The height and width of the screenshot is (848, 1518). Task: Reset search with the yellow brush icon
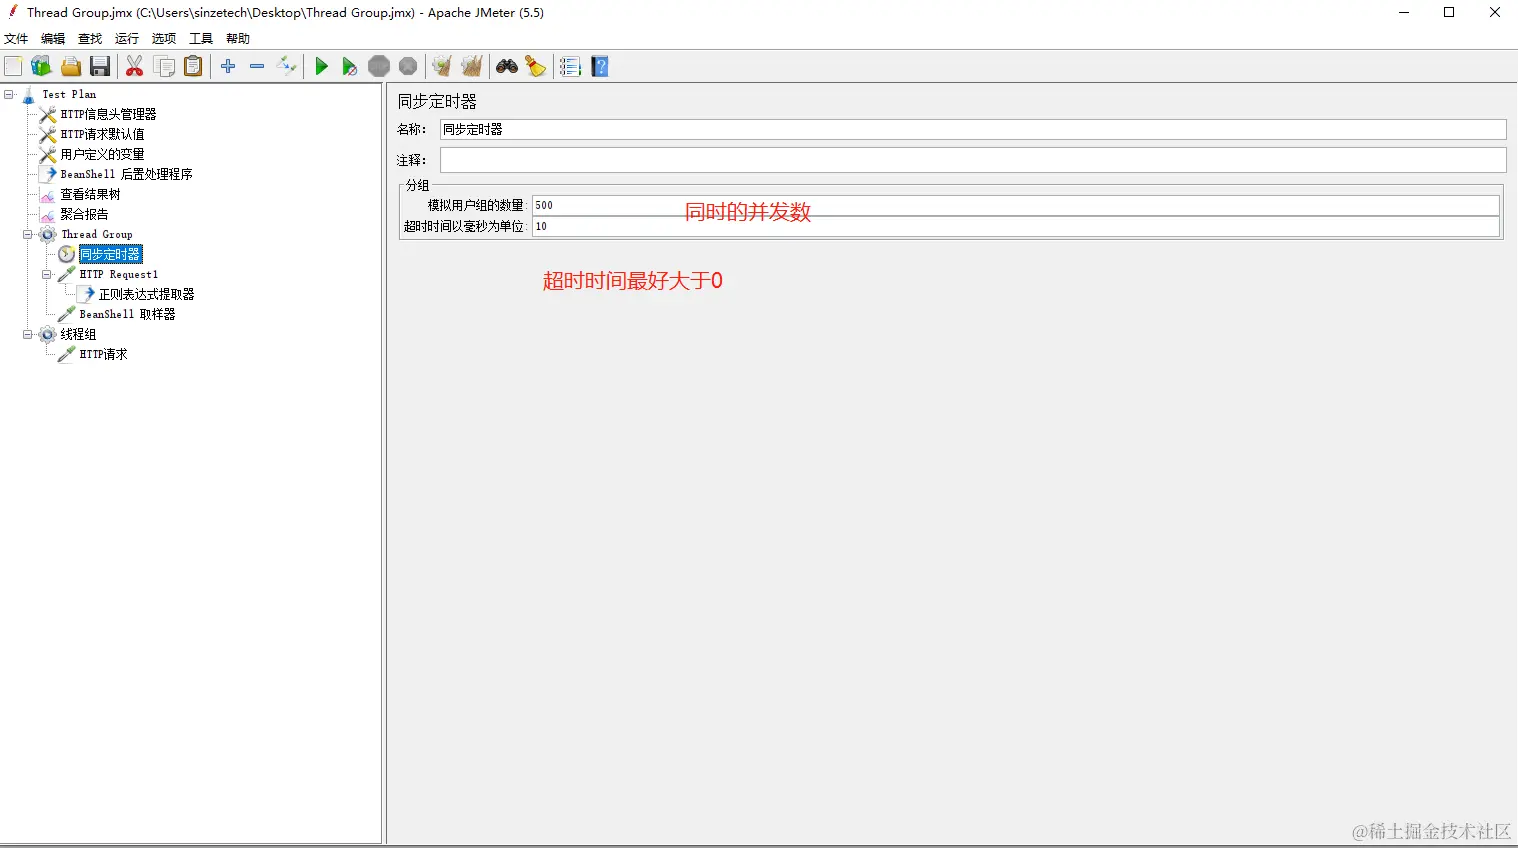pos(536,66)
